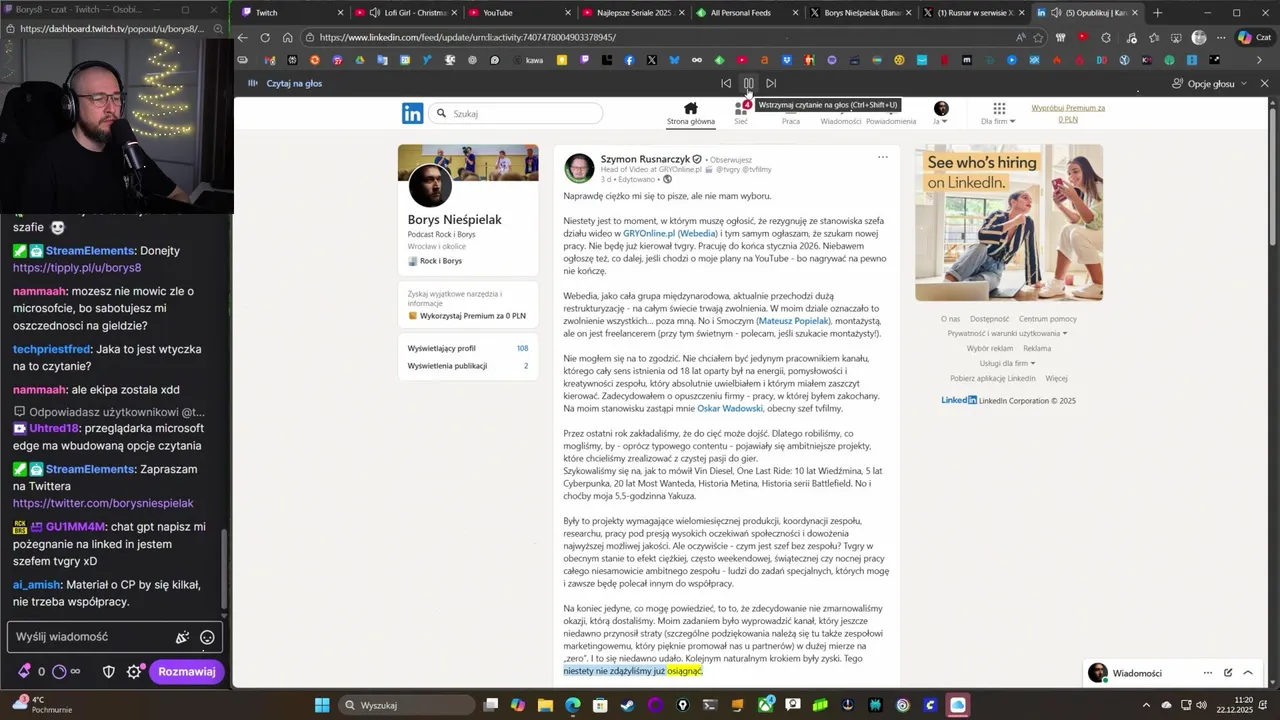The image size is (1280, 720).
Task: Open Windows Start menu
Action: pyautogui.click(x=322, y=705)
